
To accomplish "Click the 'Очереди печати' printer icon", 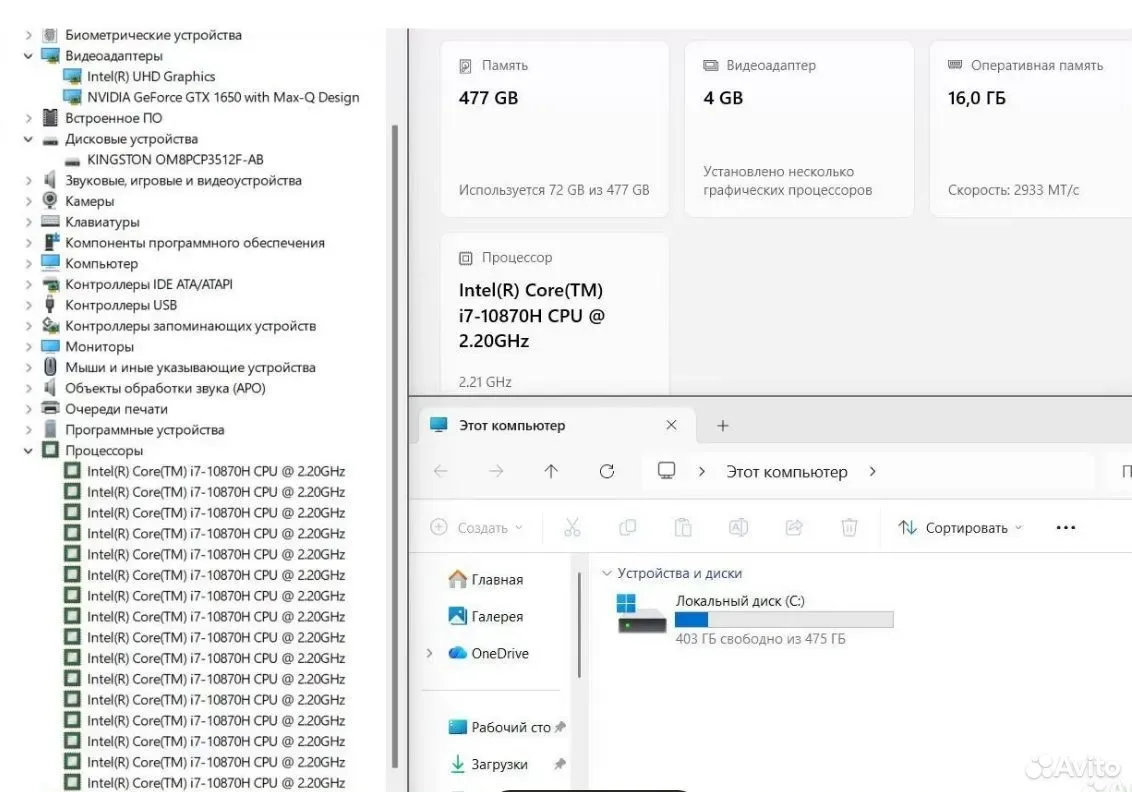I will (x=50, y=408).
